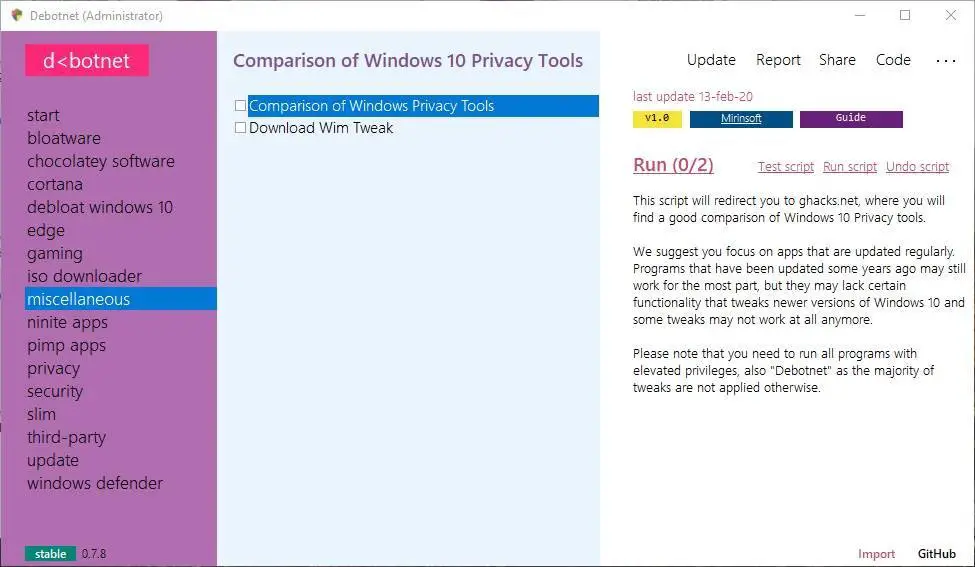Screen dimensions: 975x567
Task: Open the start category
Action: 43,116
